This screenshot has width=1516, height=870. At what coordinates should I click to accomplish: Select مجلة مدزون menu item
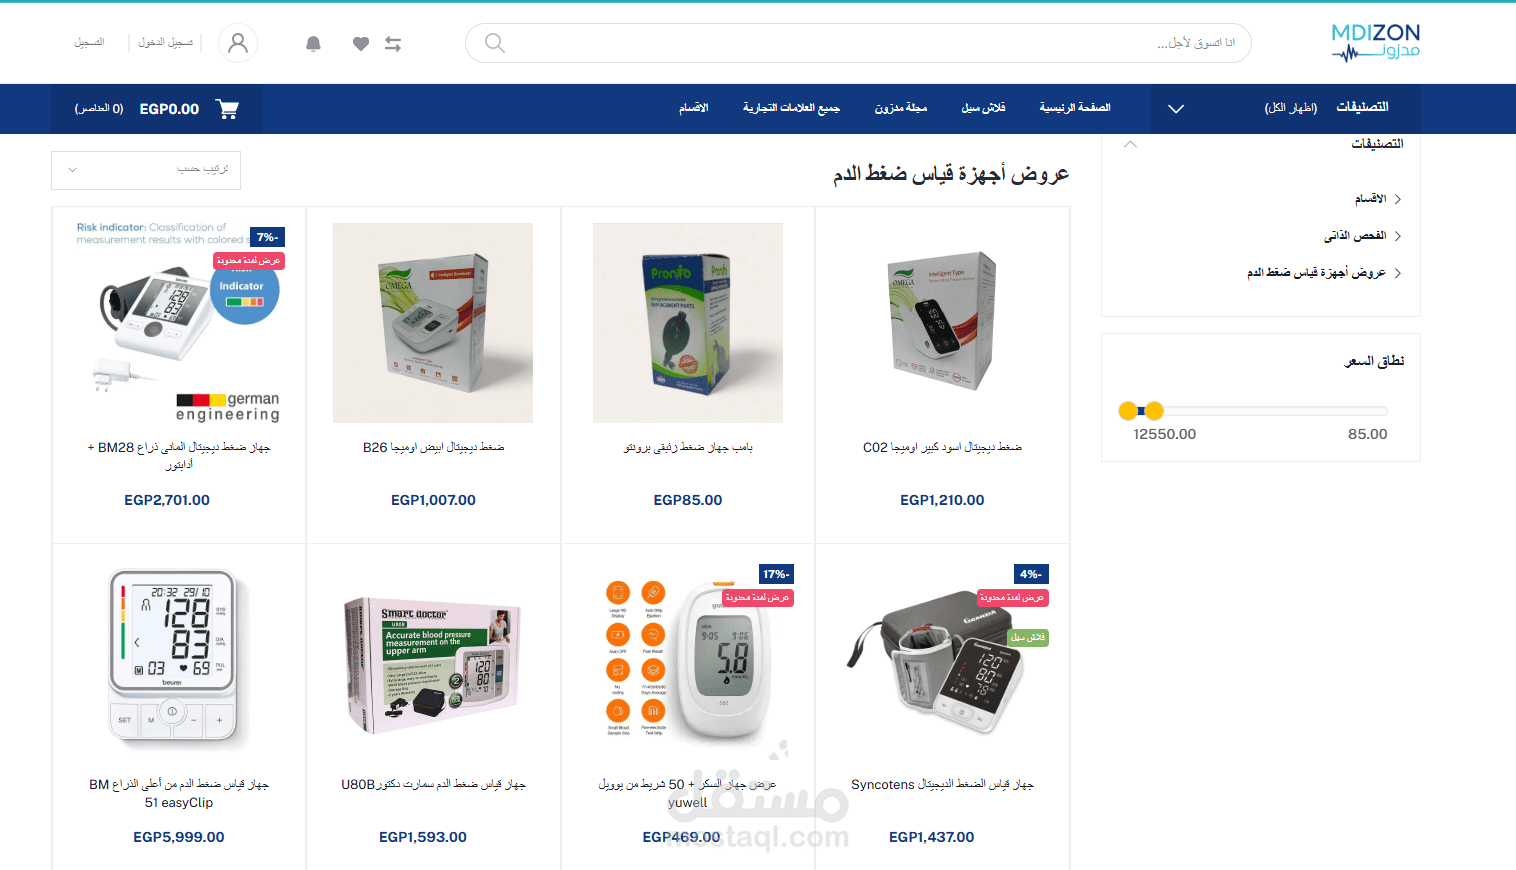tap(901, 108)
